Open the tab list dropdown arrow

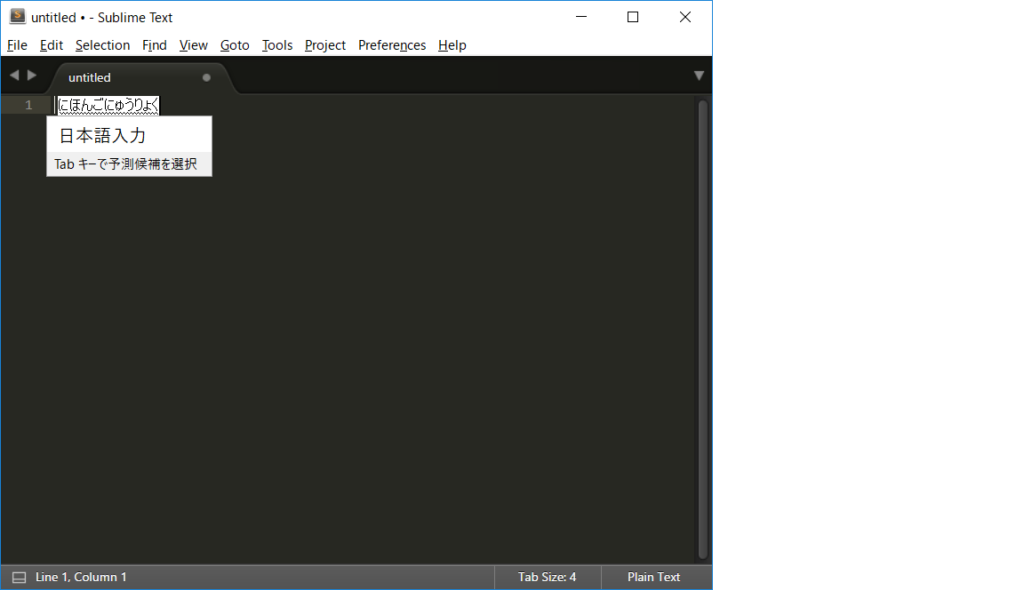coord(699,76)
